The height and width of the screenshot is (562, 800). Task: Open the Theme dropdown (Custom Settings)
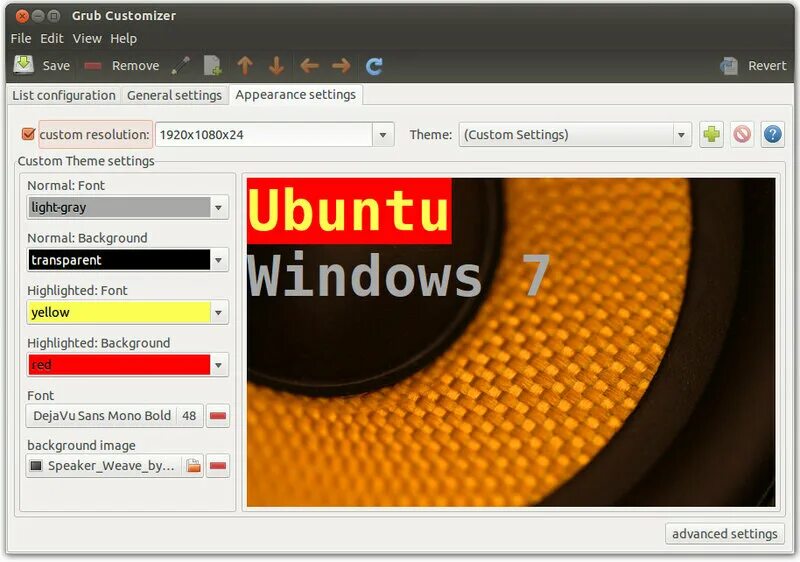575,135
